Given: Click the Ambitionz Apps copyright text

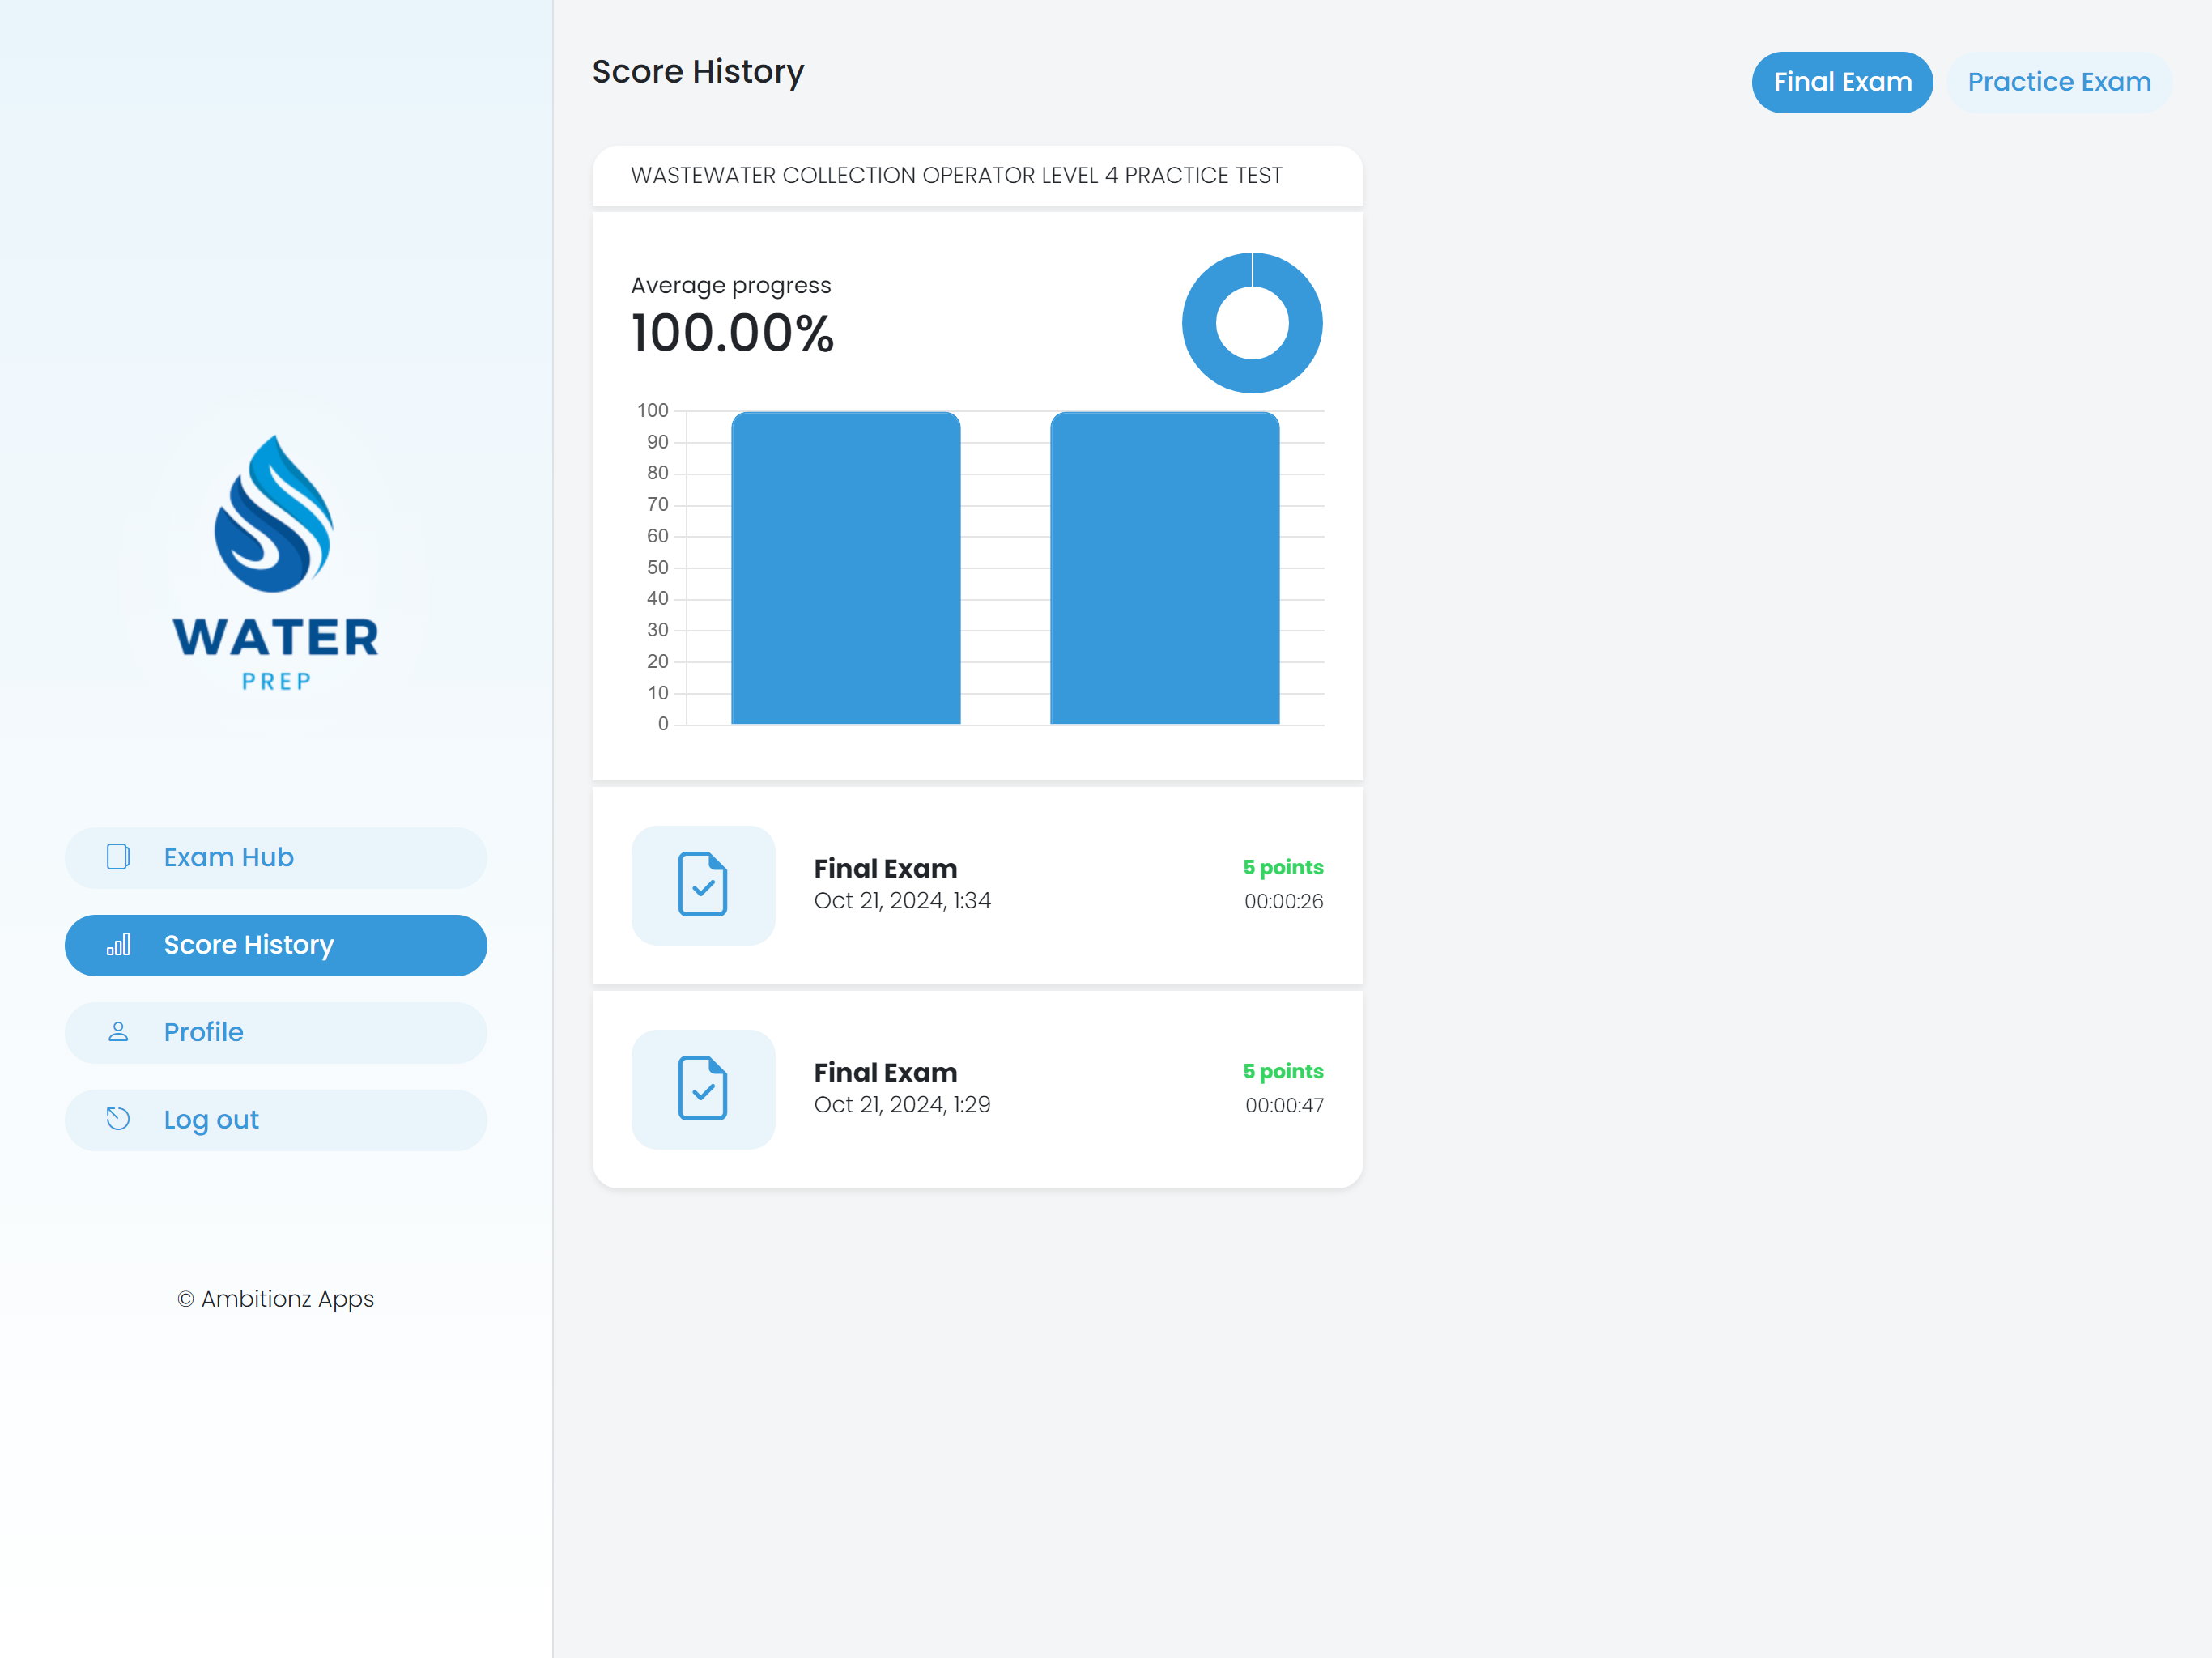Looking at the screenshot, I should coord(276,1299).
